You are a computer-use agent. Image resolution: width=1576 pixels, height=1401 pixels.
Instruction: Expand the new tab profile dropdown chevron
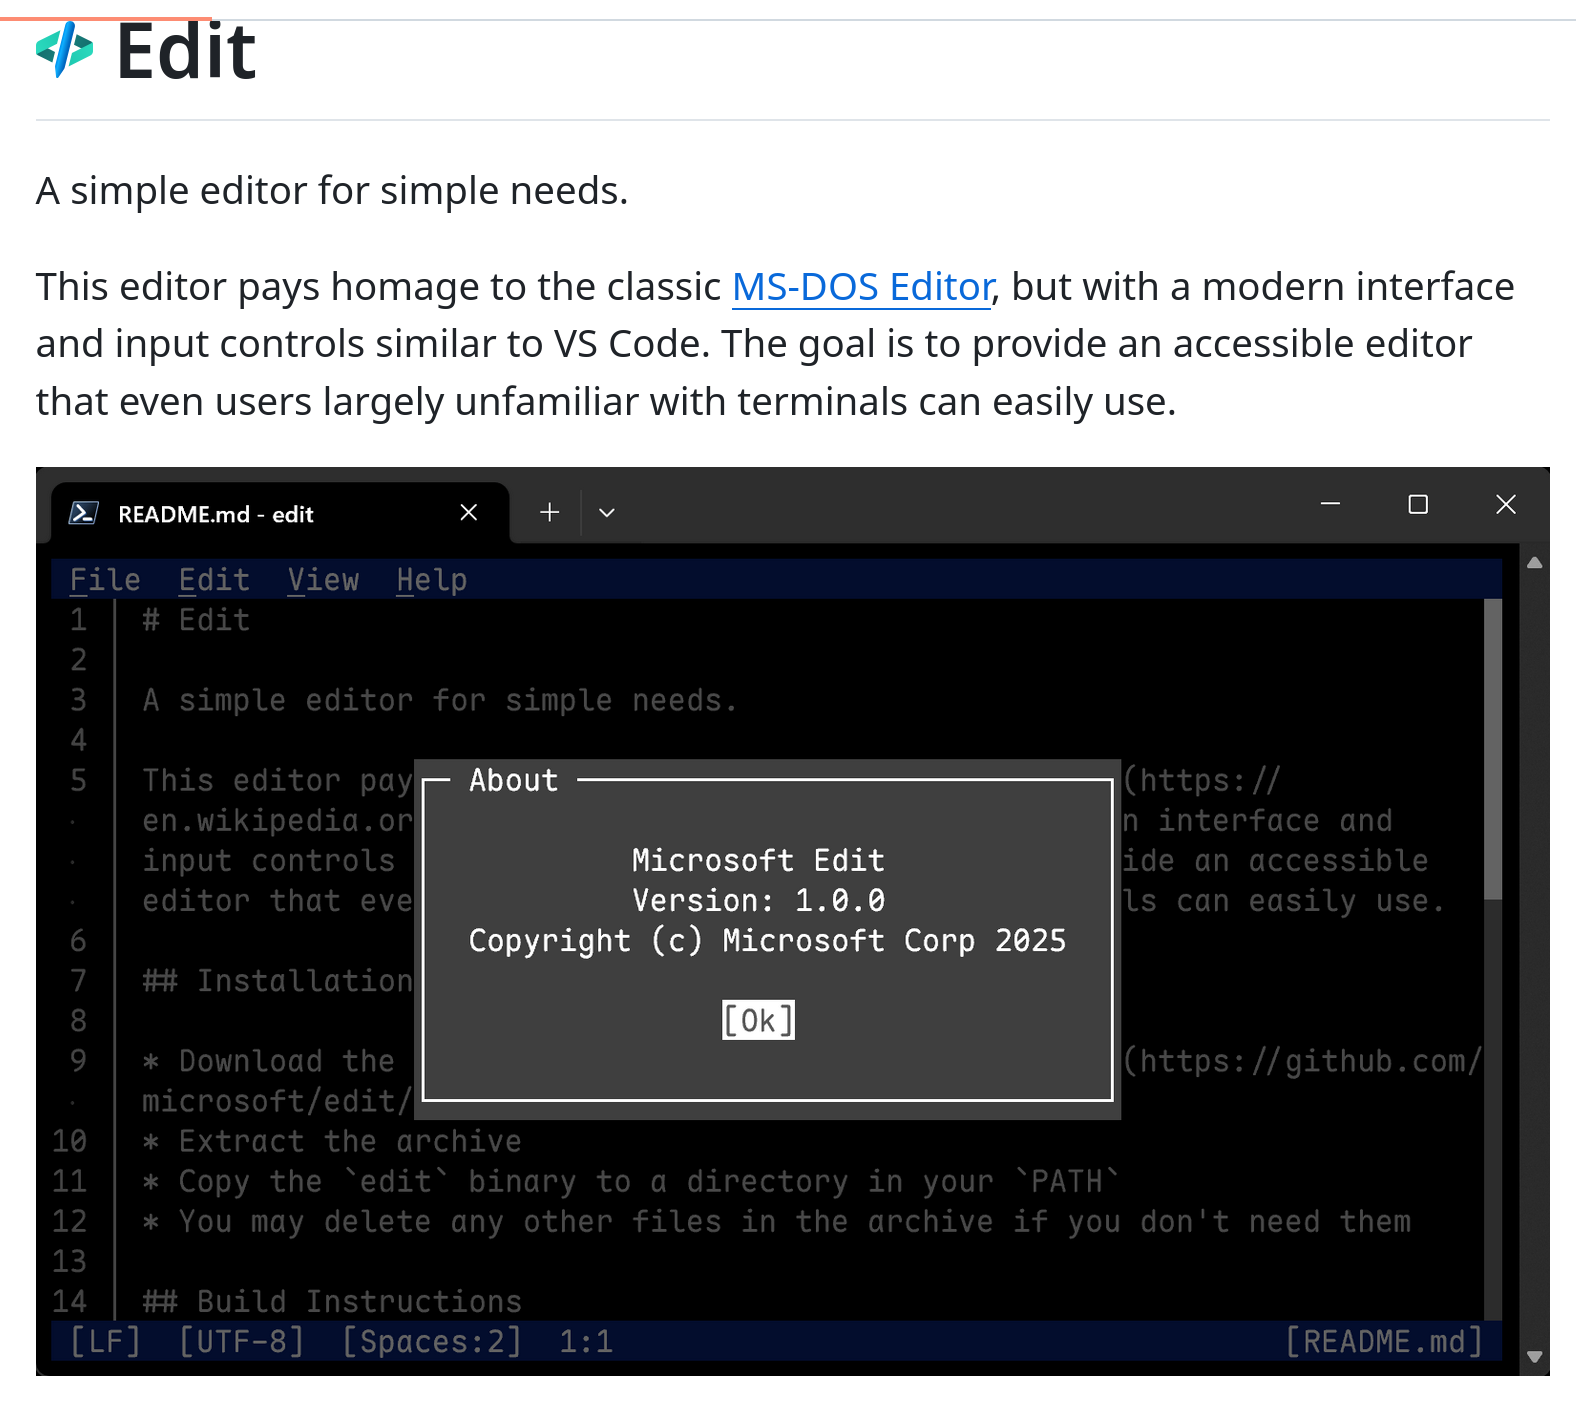click(x=606, y=513)
